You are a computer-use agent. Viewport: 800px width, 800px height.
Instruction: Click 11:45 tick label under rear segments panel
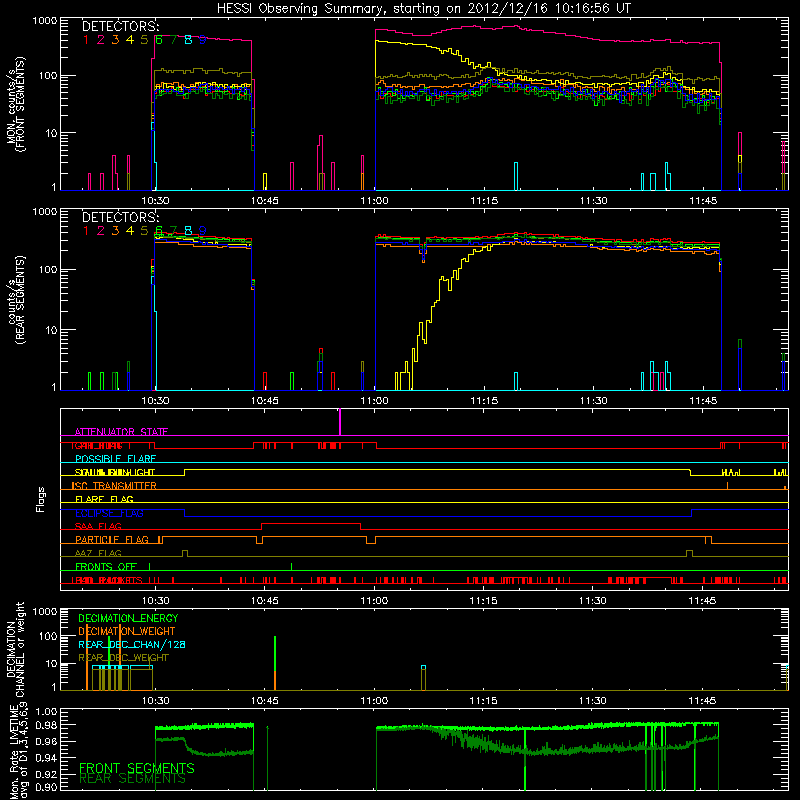pos(703,401)
